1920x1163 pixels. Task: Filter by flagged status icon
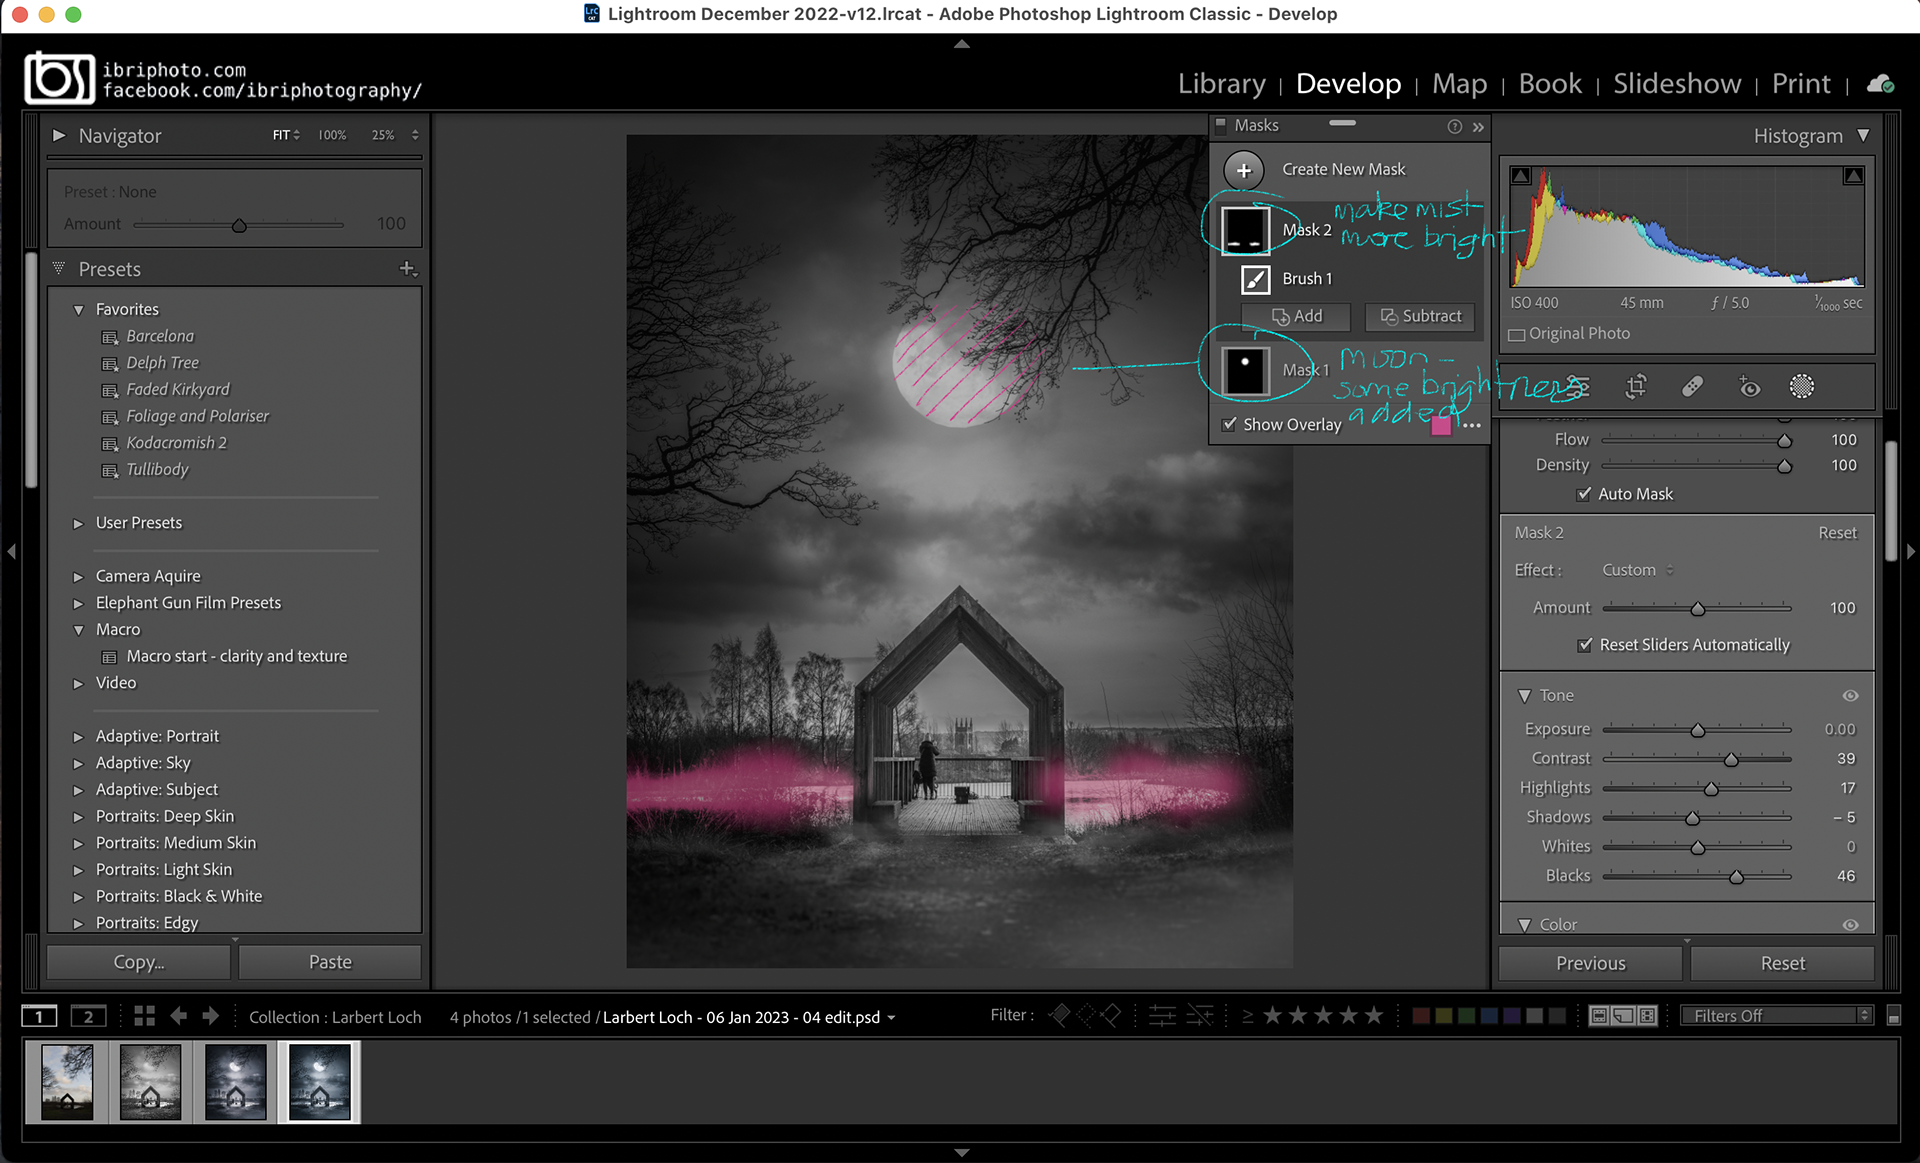click(x=1059, y=1016)
